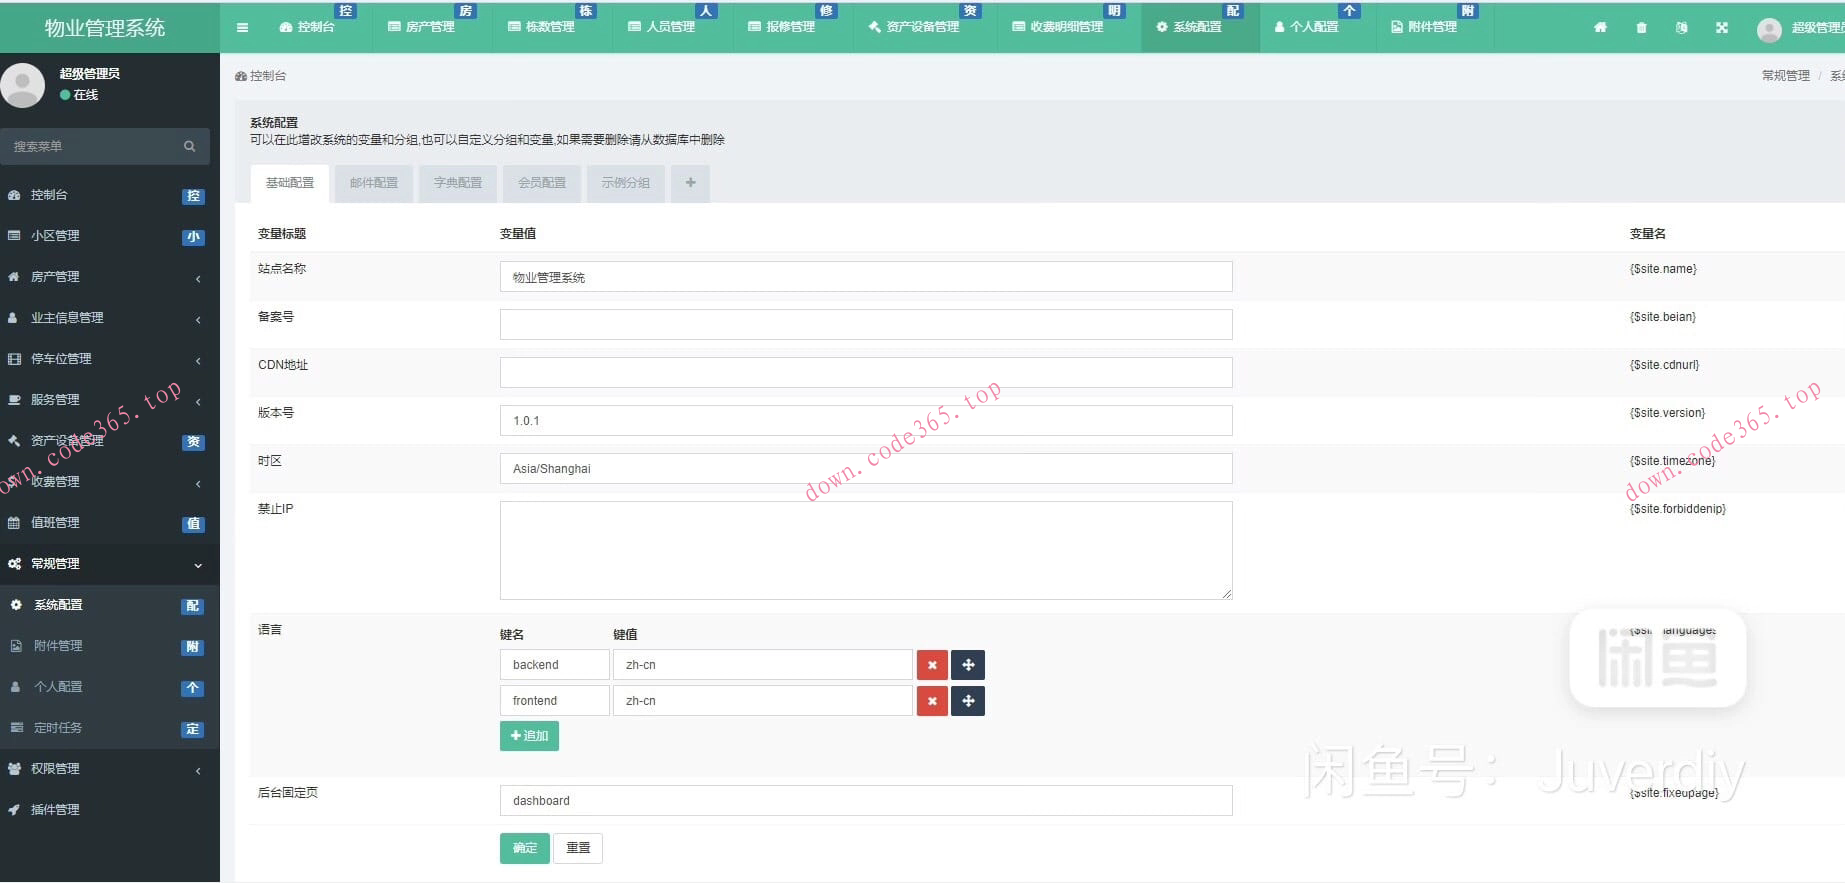Open the 会员配置 config tab
1845x883 pixels.
(542, 183)
